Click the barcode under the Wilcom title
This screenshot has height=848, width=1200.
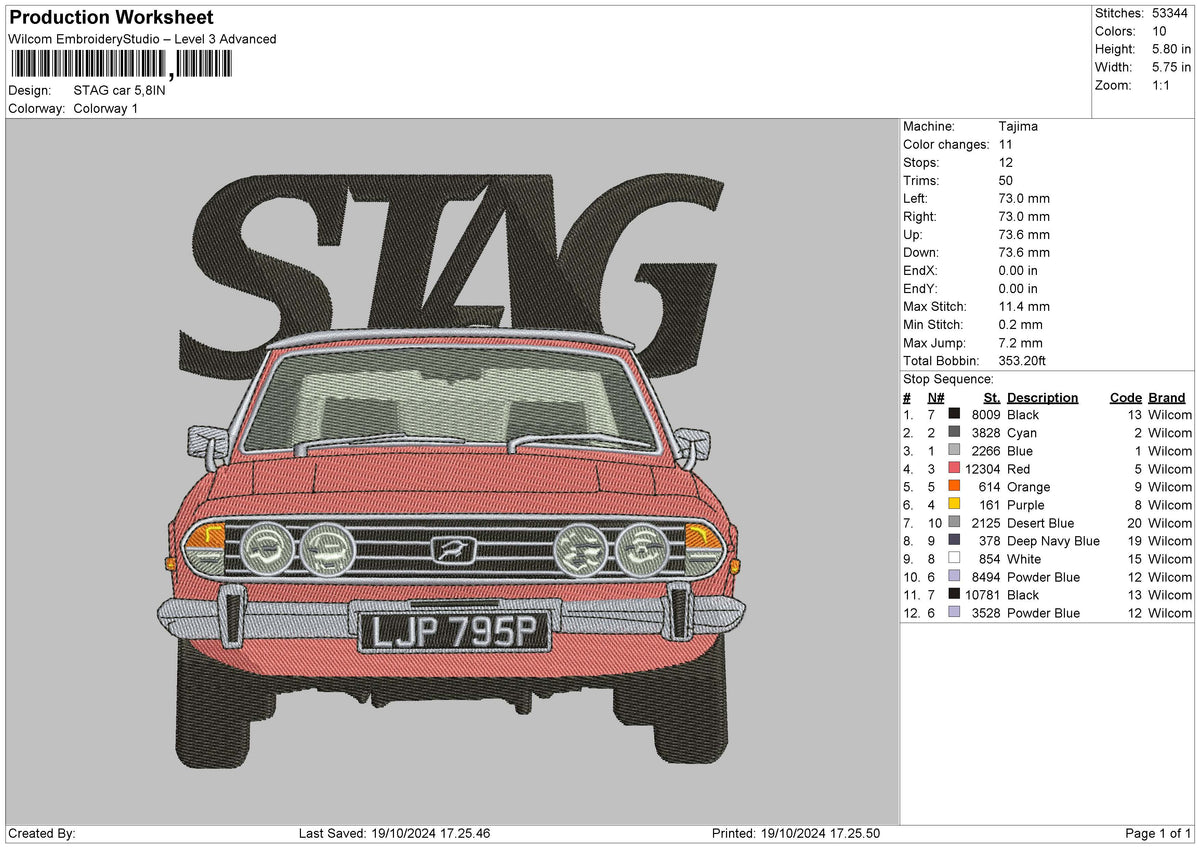(121, 65)
